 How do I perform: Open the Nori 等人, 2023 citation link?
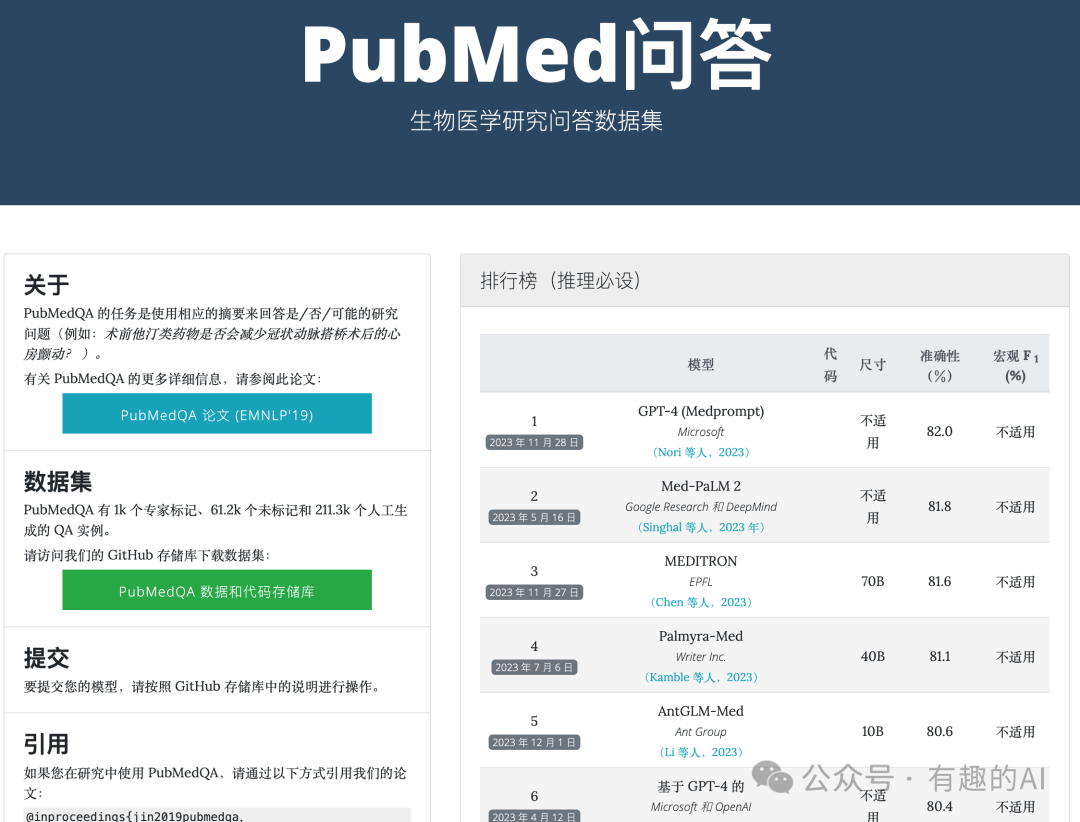[x=700, y=452]
